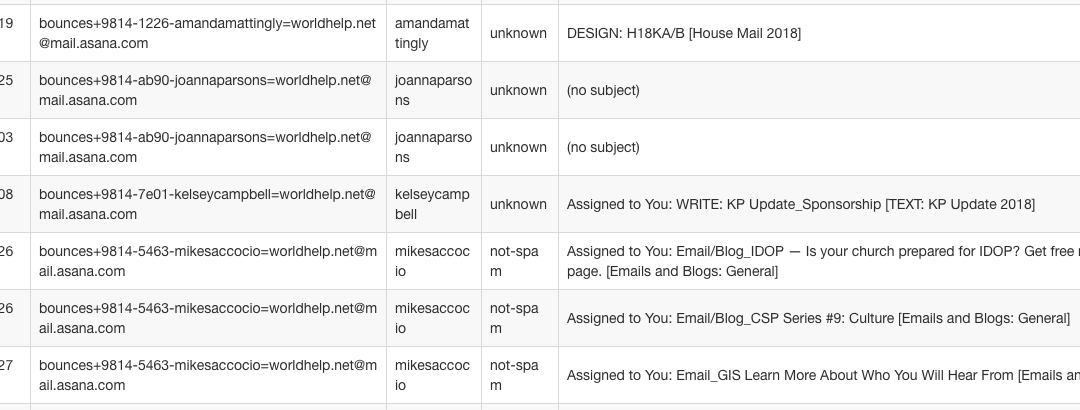Viewport: 1080px width, 410px height.
Task: Click the 'Email/Blog_CSP Series #9: Culture' subject
Action: 818,318
